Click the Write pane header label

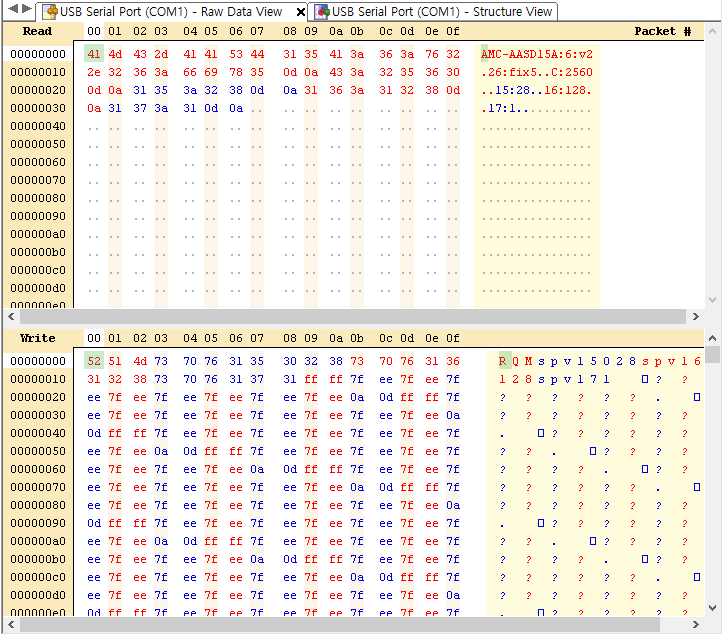[37, 338]
